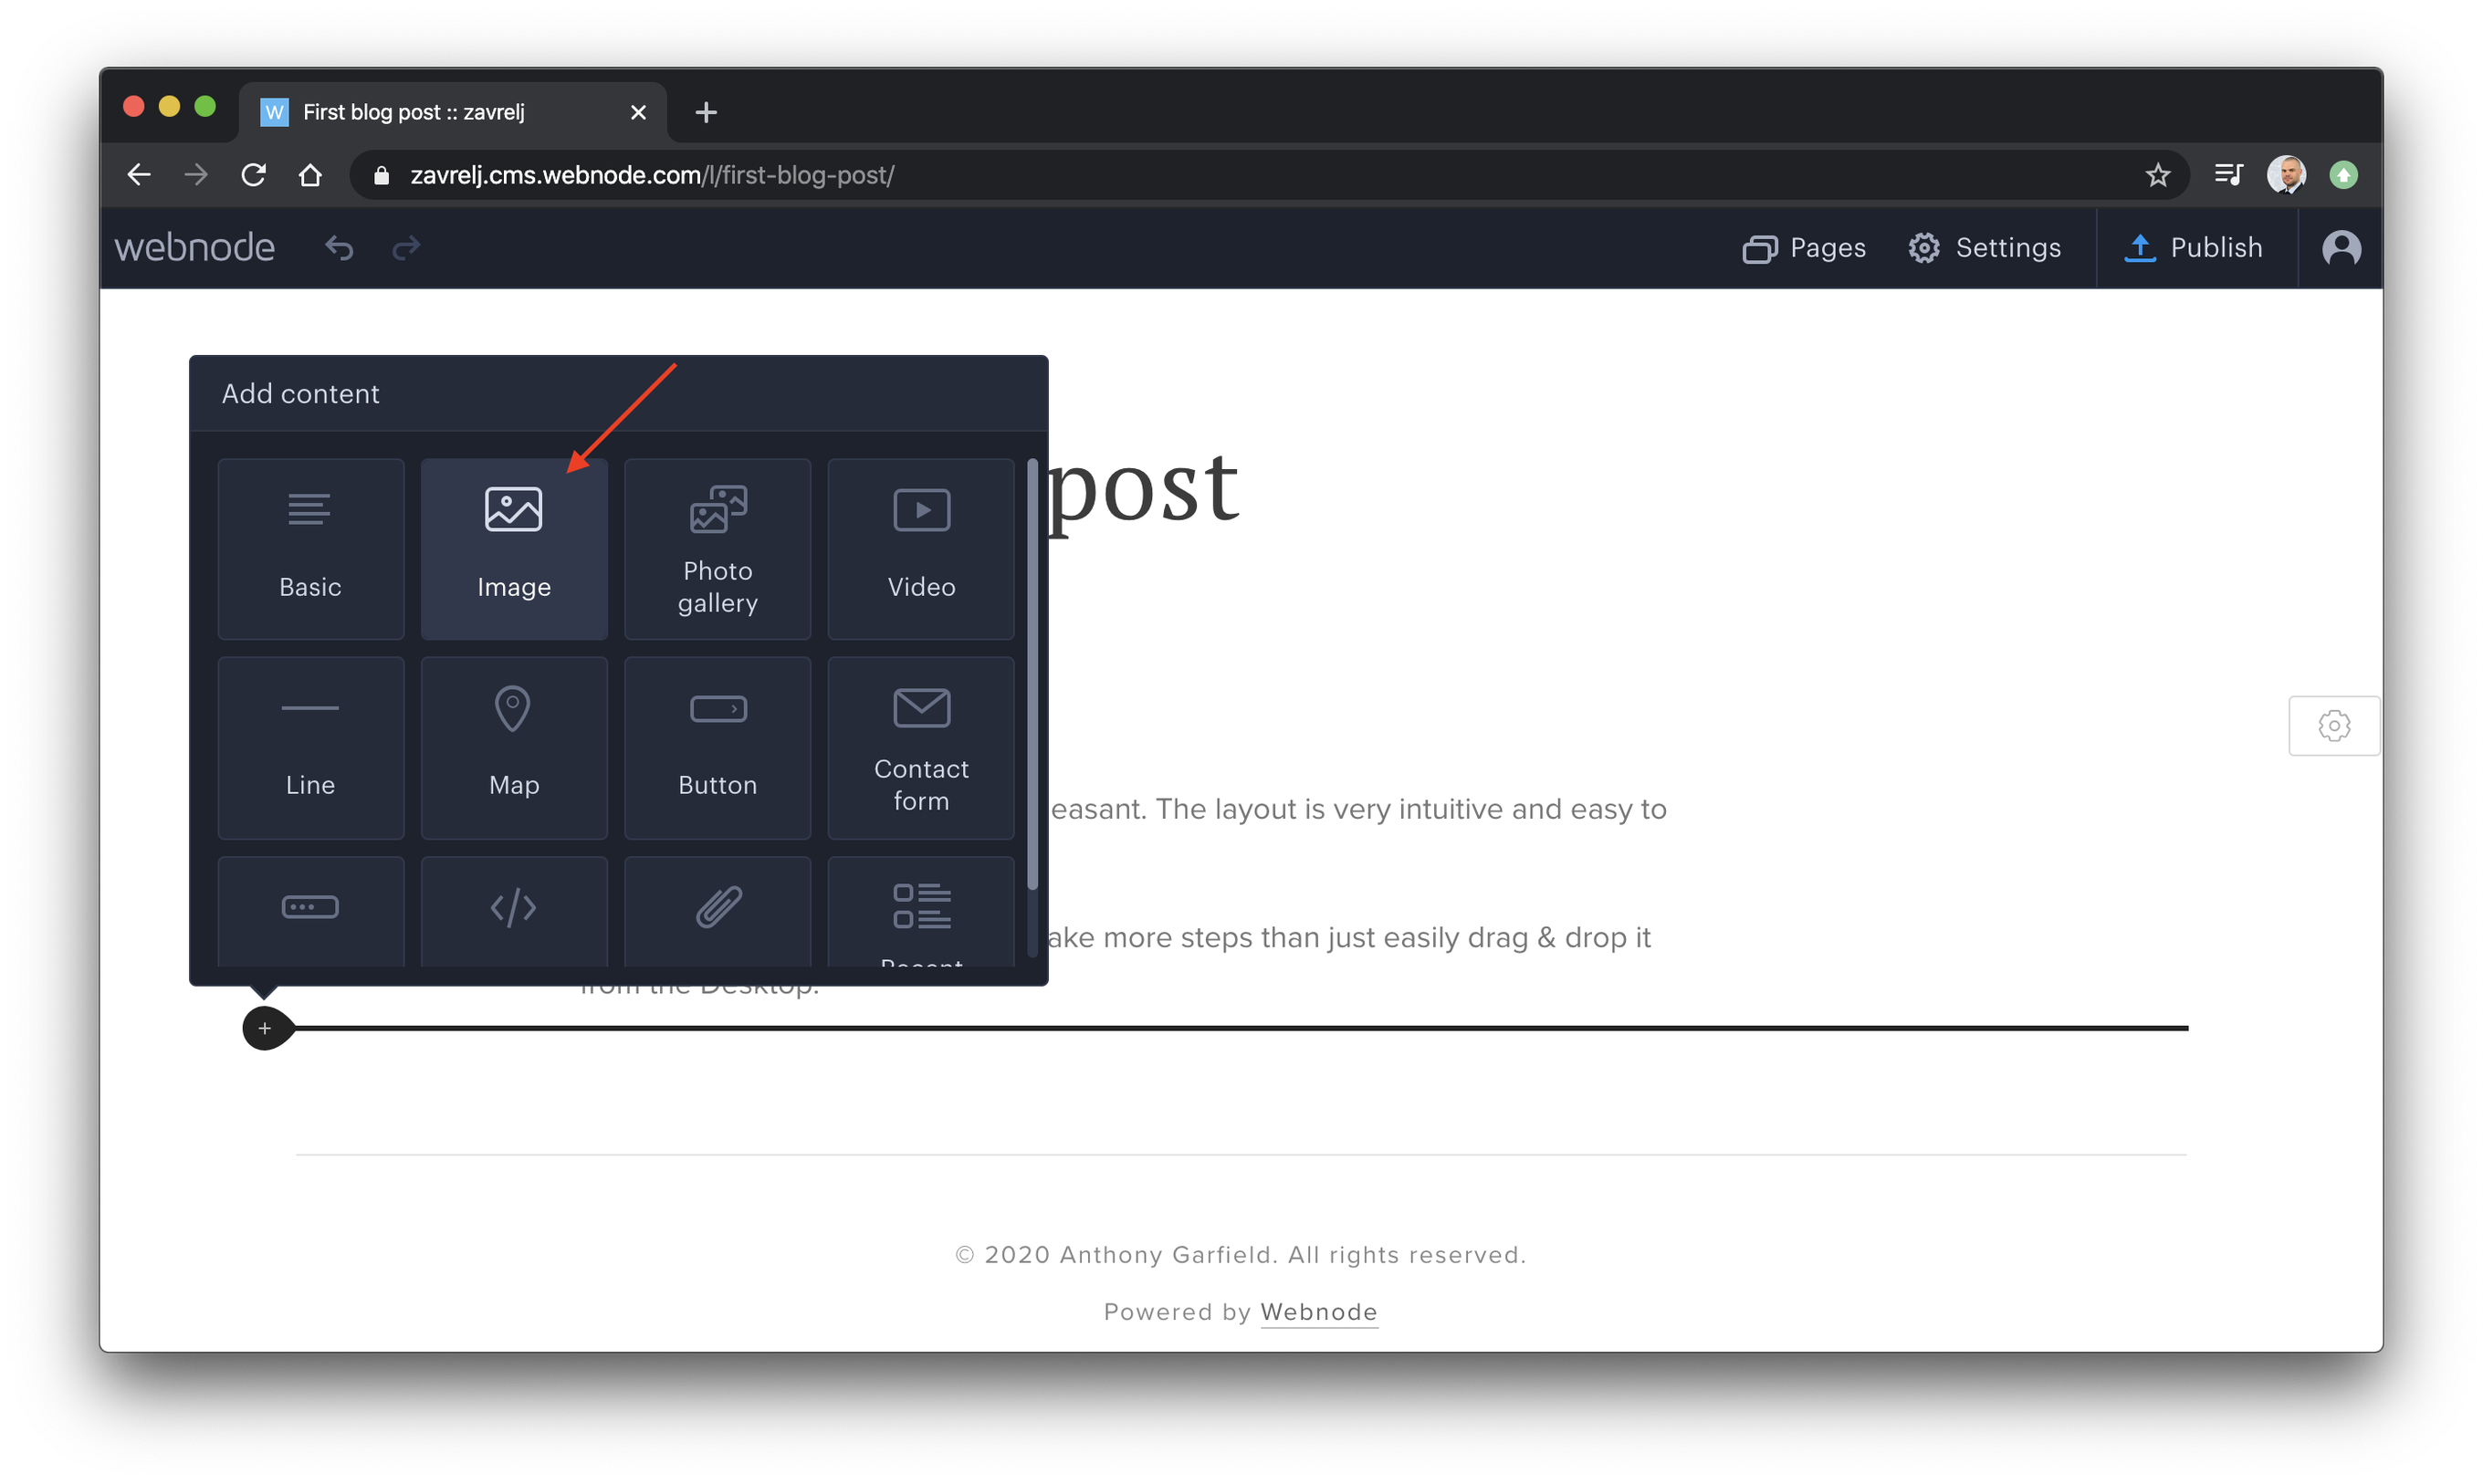Redo the editor action
Viewport: 2483px width, 1484px height.
pos(406,247)
